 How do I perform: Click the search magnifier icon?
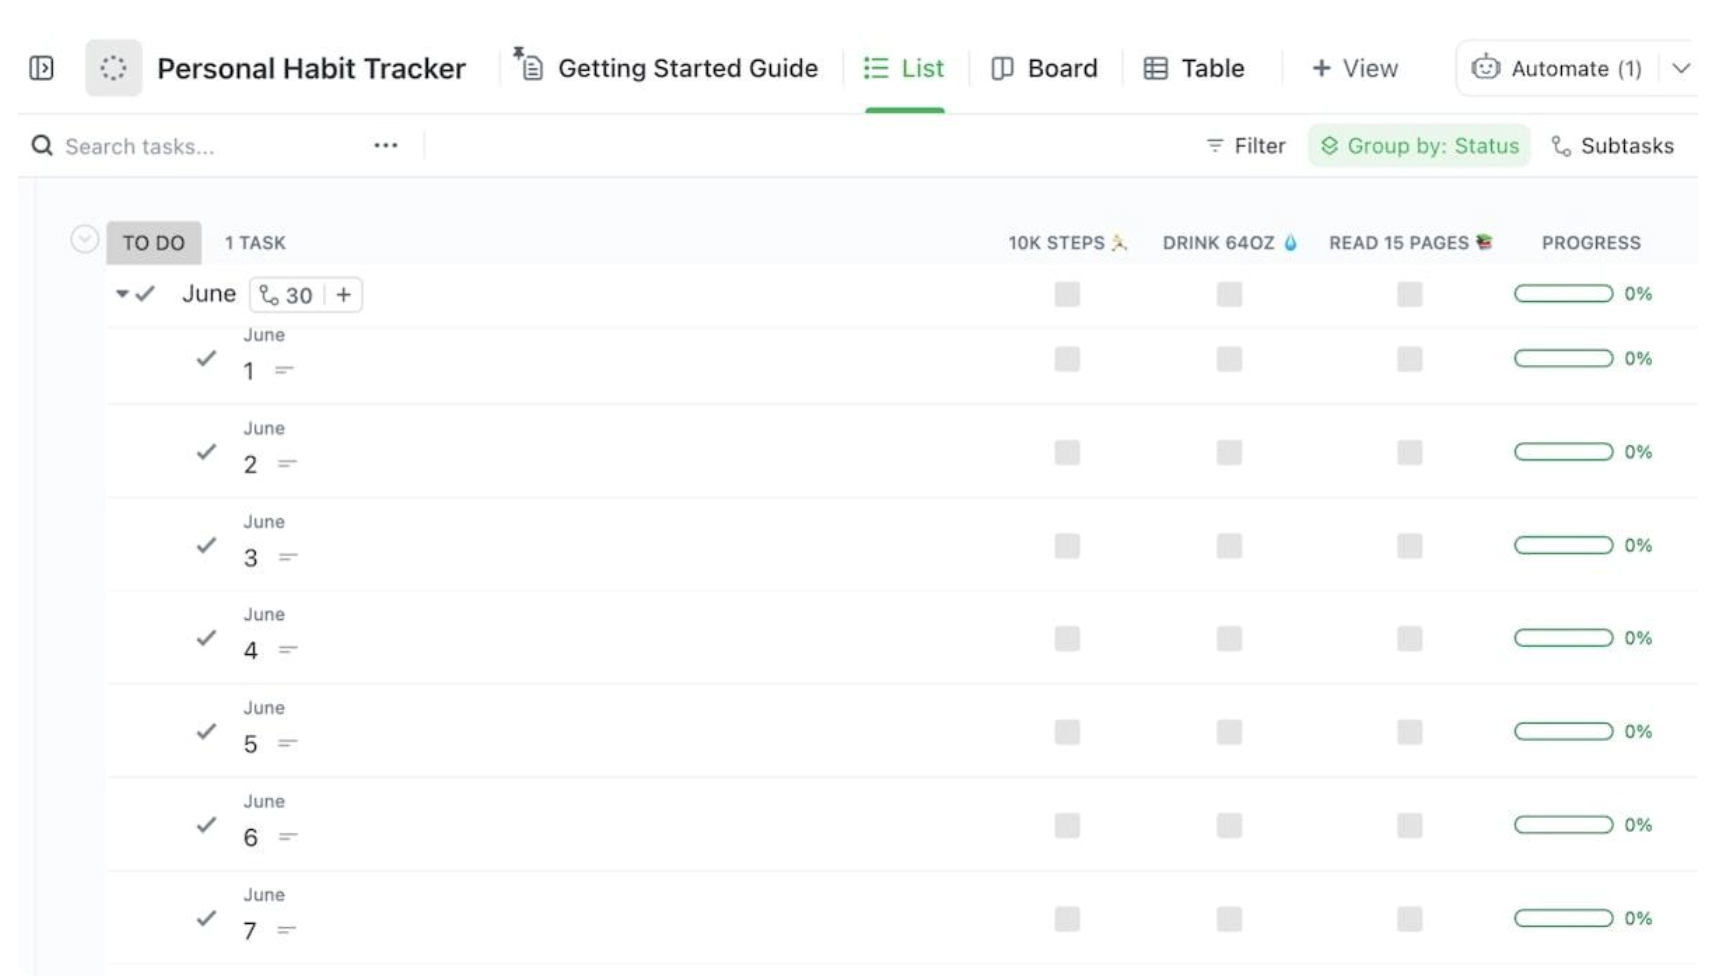click(x=40, y=145)
